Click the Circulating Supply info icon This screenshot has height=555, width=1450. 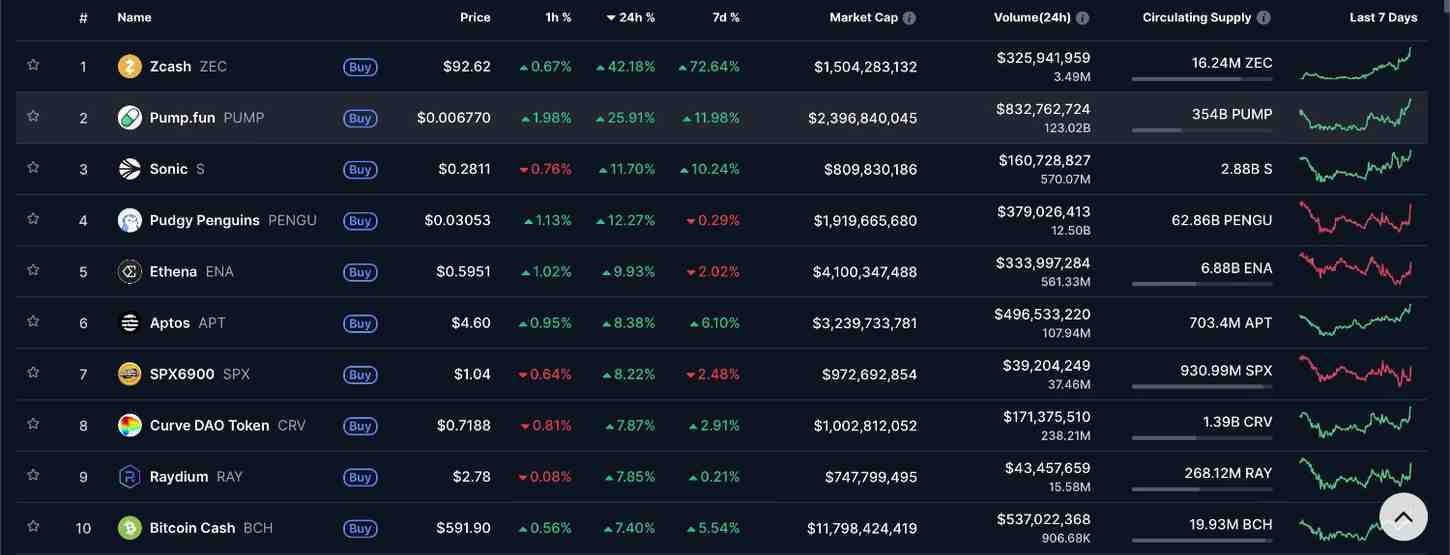(x=1263, y=18)
